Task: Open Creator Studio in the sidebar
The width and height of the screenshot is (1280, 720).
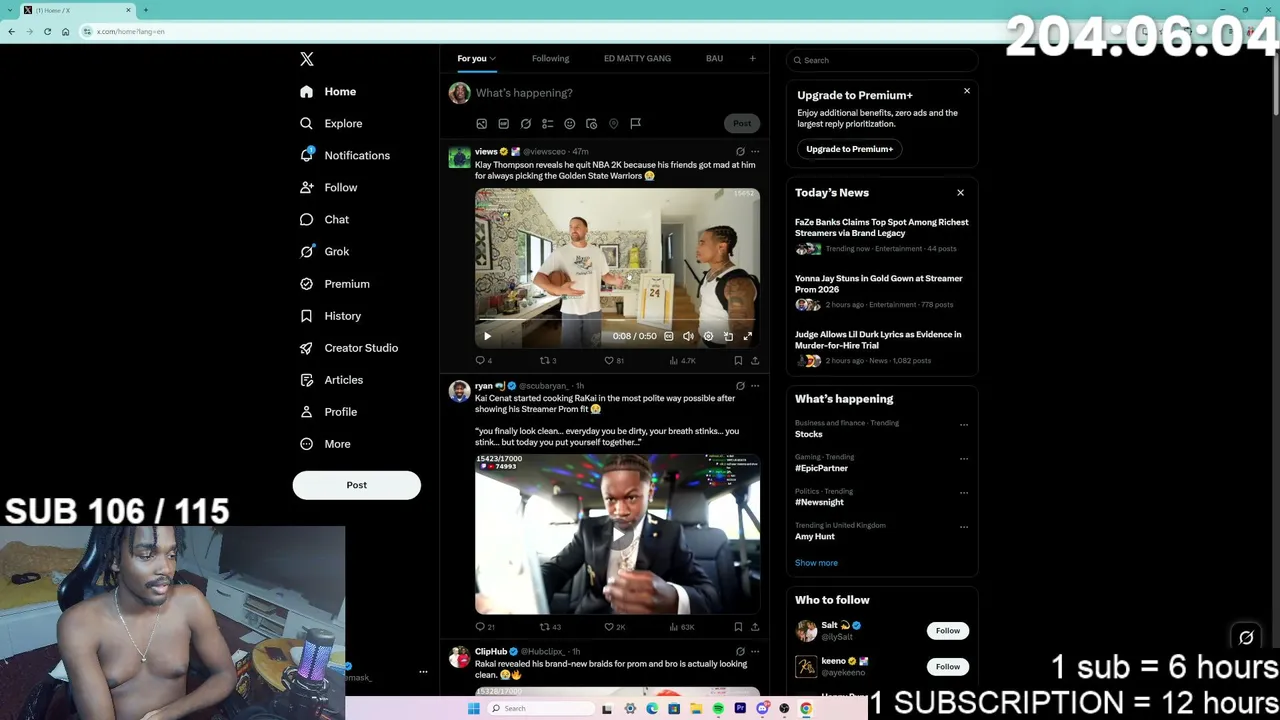Action: tap(348, 348)
